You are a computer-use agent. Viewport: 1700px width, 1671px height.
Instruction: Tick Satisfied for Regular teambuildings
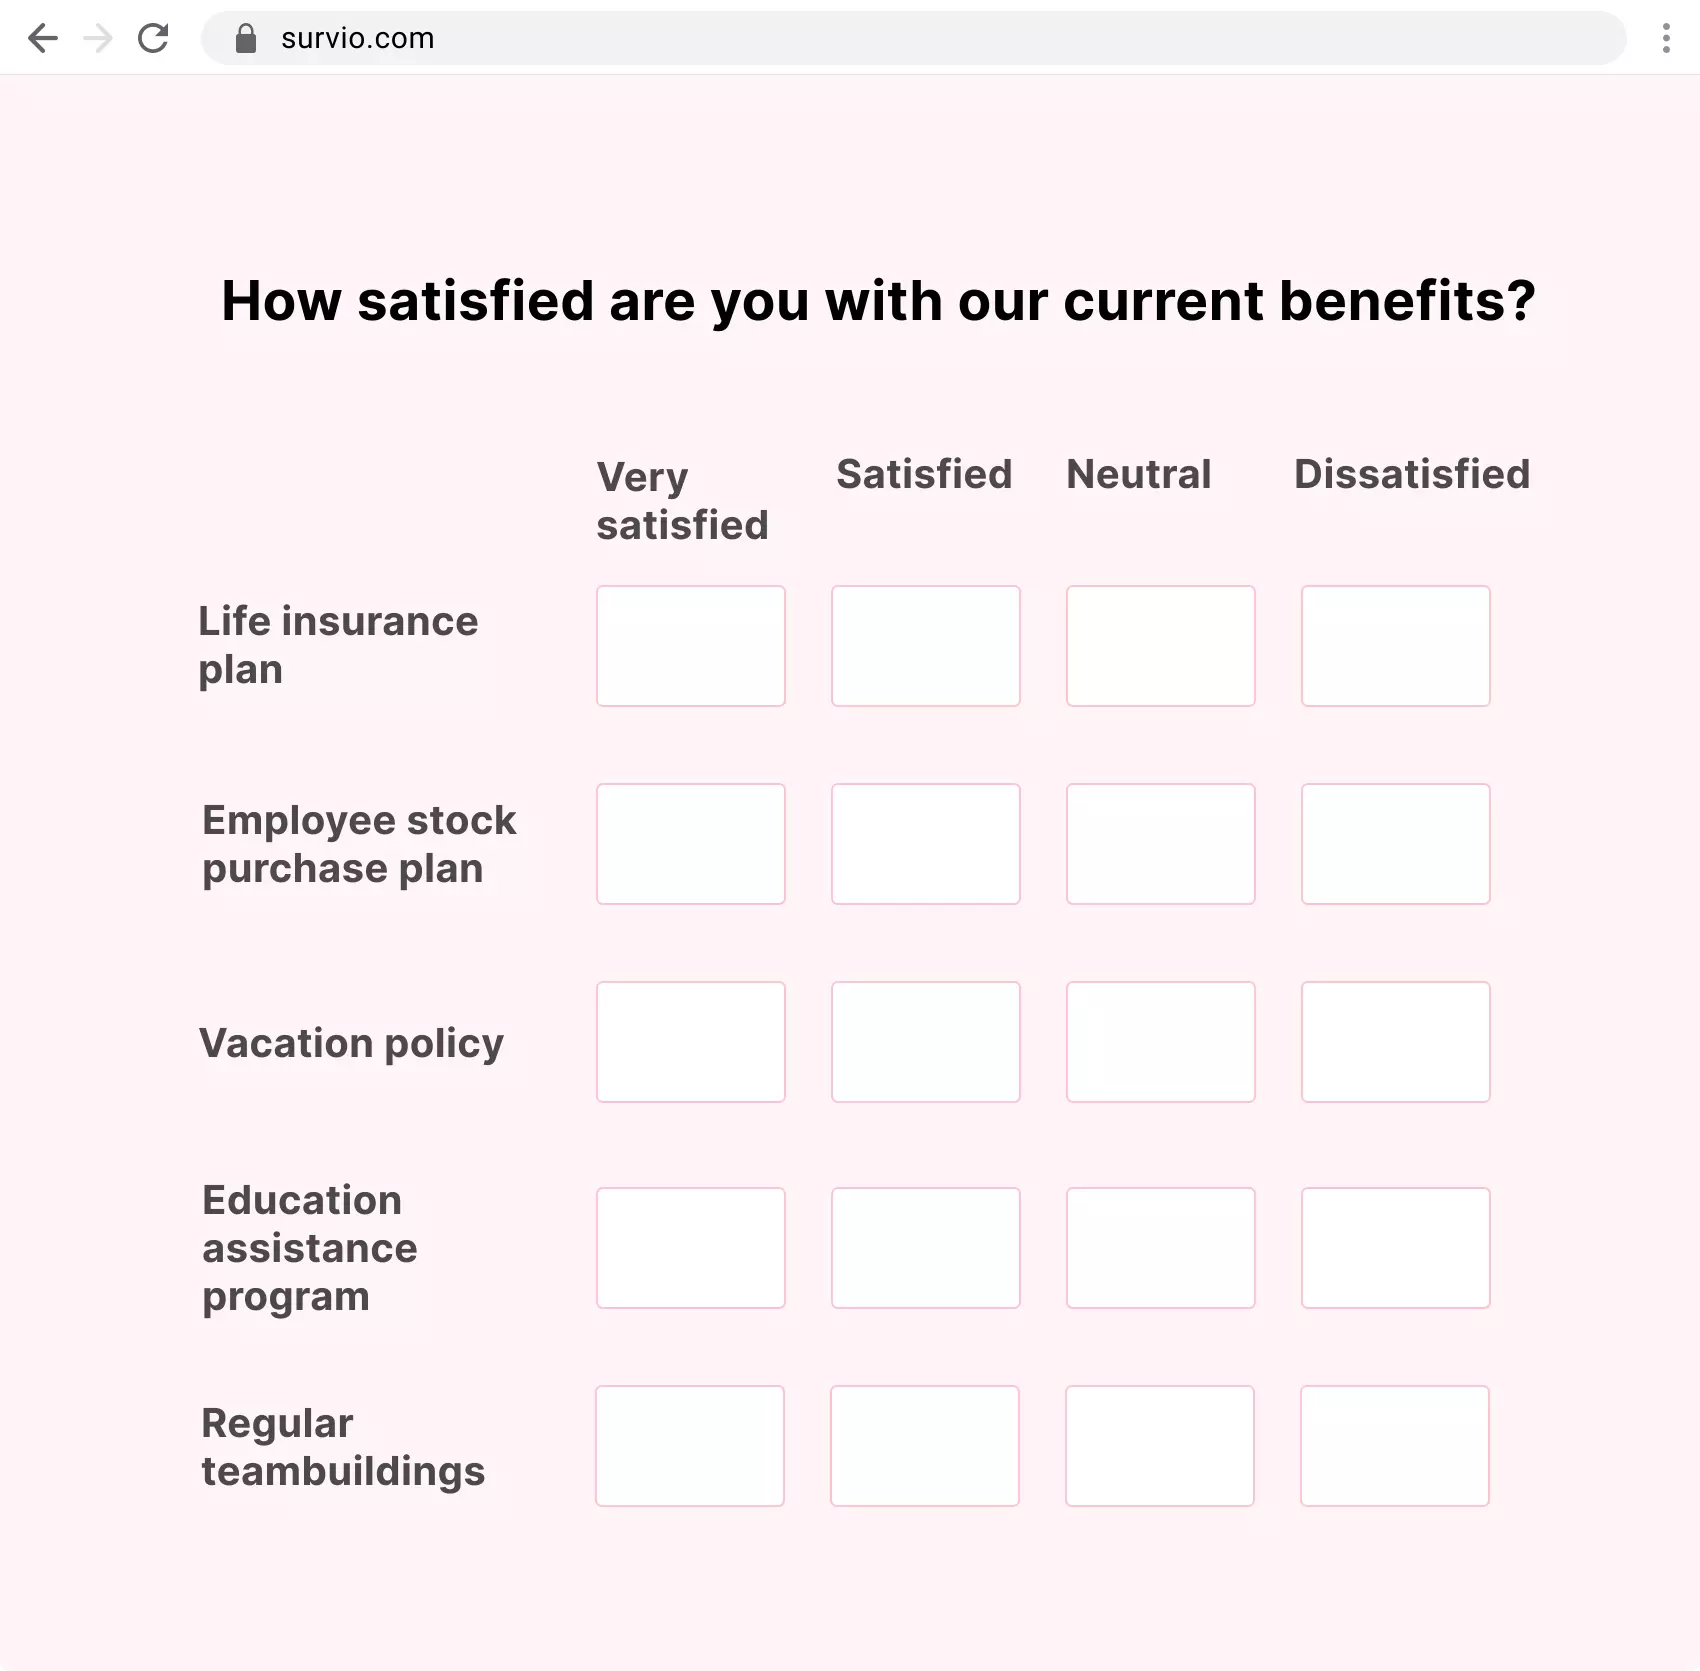(x=925, y=1446)
